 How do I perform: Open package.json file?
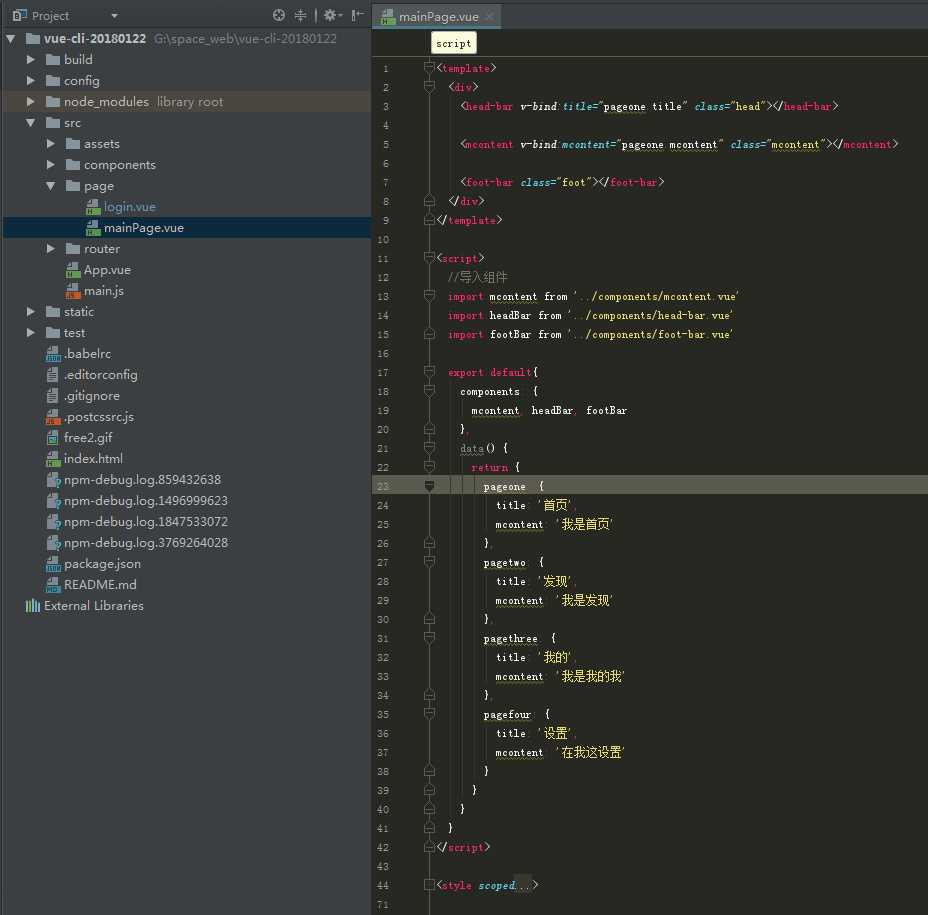[x=102, y=563]
